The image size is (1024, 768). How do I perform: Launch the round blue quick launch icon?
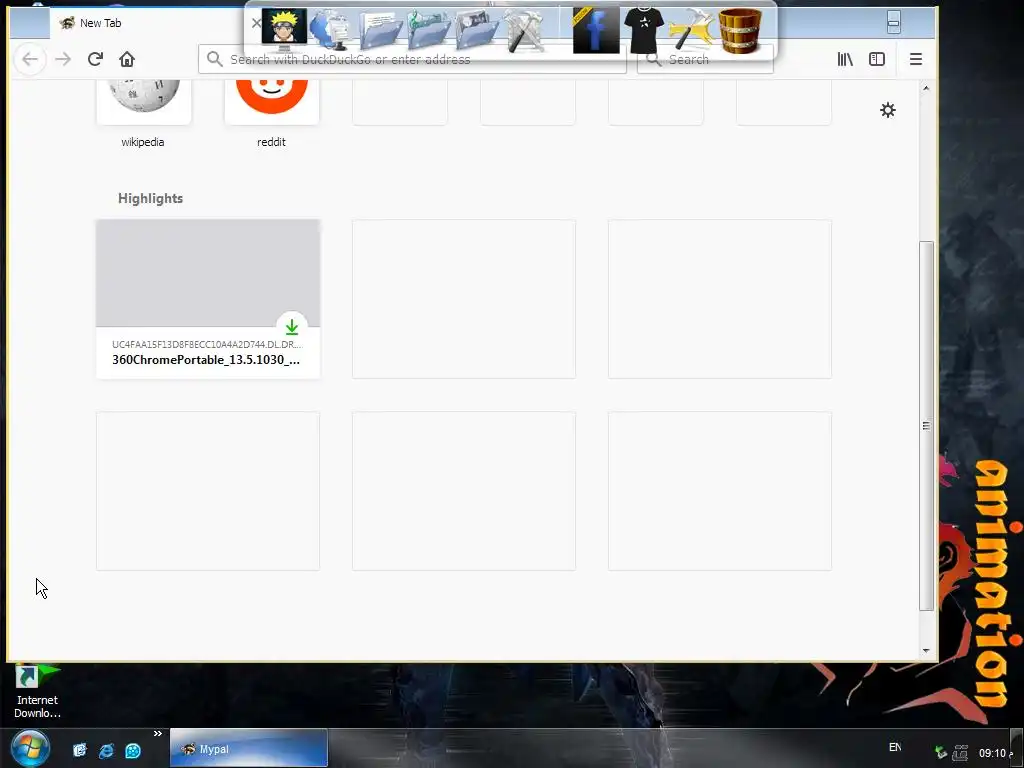[133, 750]
